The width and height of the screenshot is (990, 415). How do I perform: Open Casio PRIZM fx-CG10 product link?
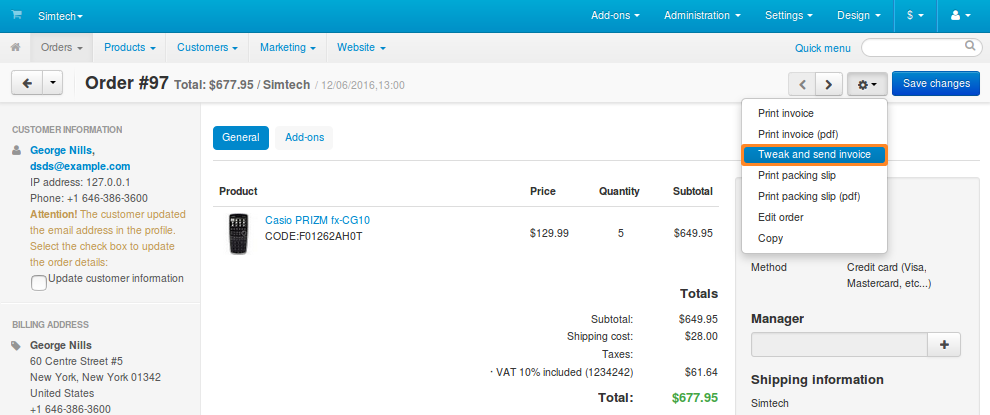(318, 220)
